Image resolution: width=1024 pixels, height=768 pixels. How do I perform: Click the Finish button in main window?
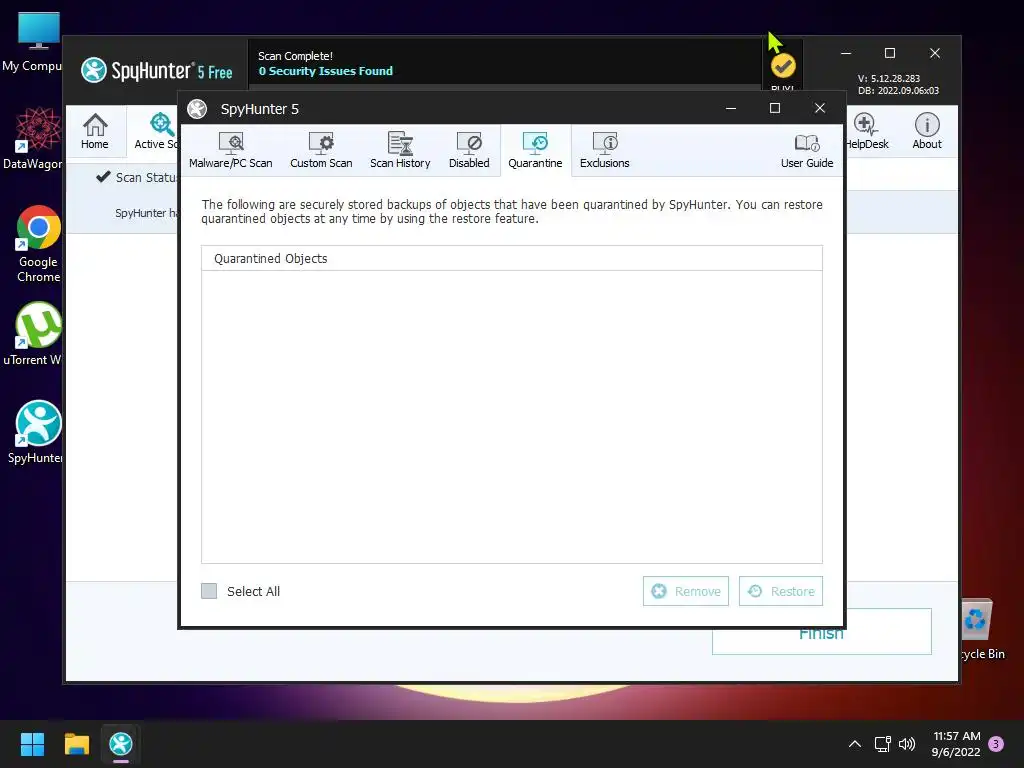(822, 640)
